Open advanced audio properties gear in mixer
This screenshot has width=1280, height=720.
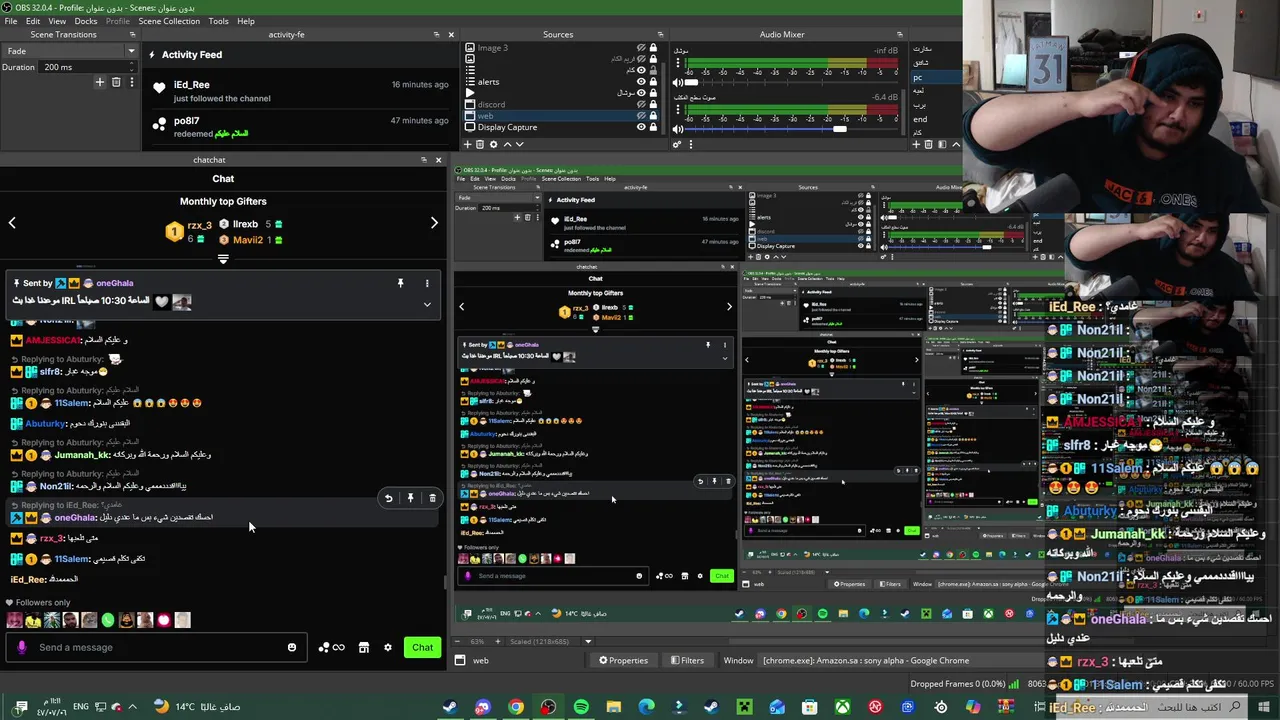click(677, 144)
